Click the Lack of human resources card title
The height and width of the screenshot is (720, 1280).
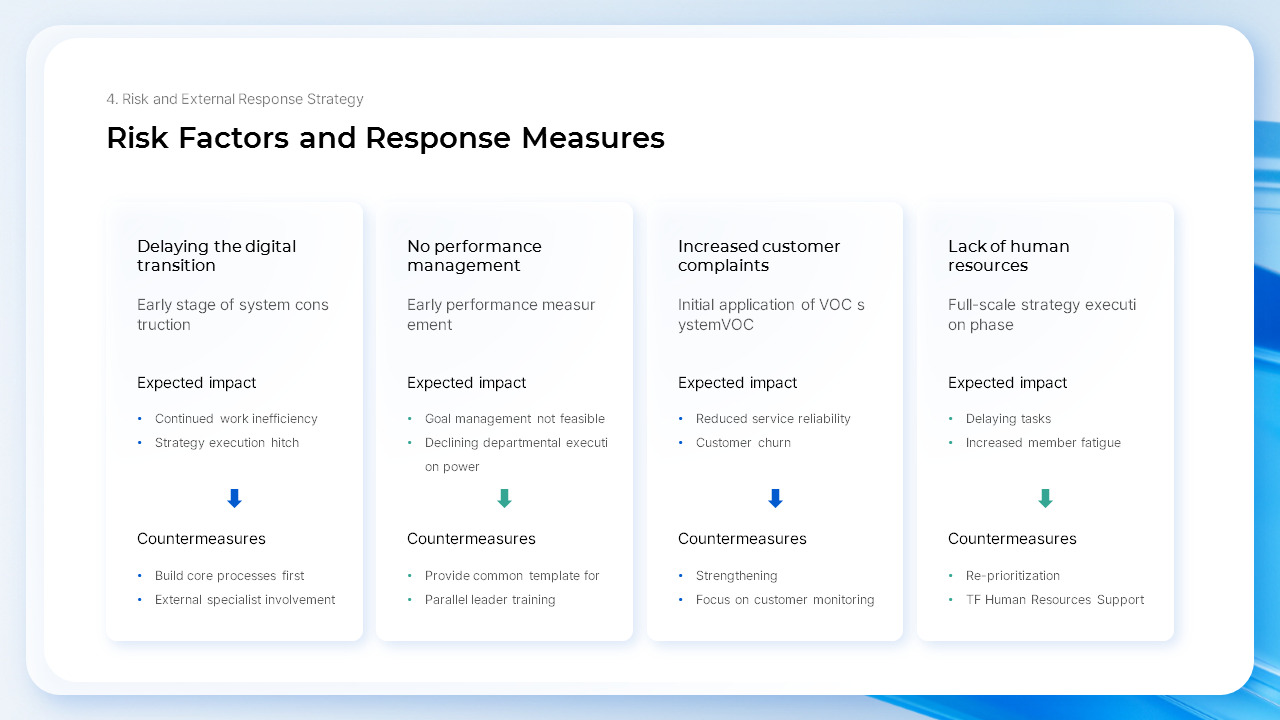pyautogui.click(x=1009, y=256)
